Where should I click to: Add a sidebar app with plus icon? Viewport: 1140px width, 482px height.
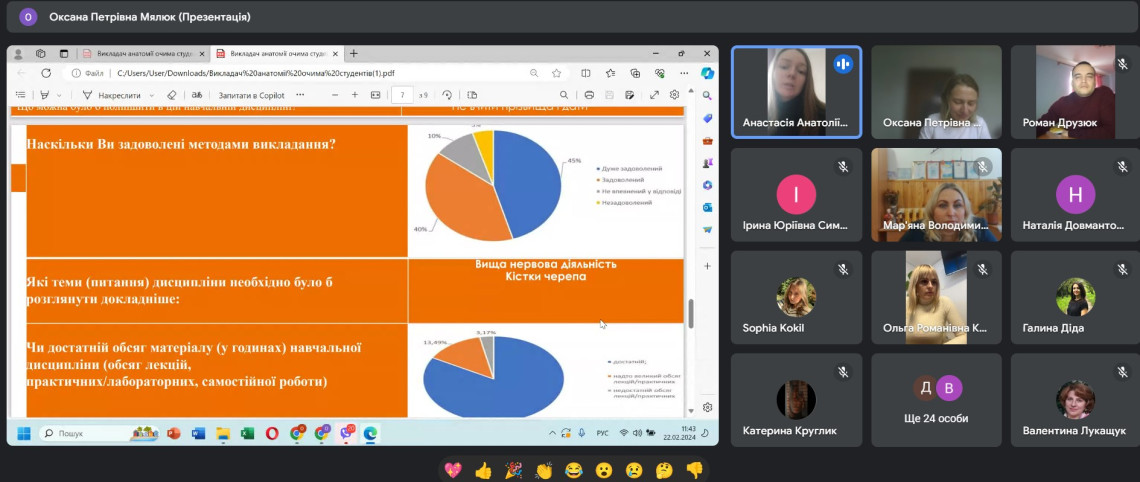[707, 266]
